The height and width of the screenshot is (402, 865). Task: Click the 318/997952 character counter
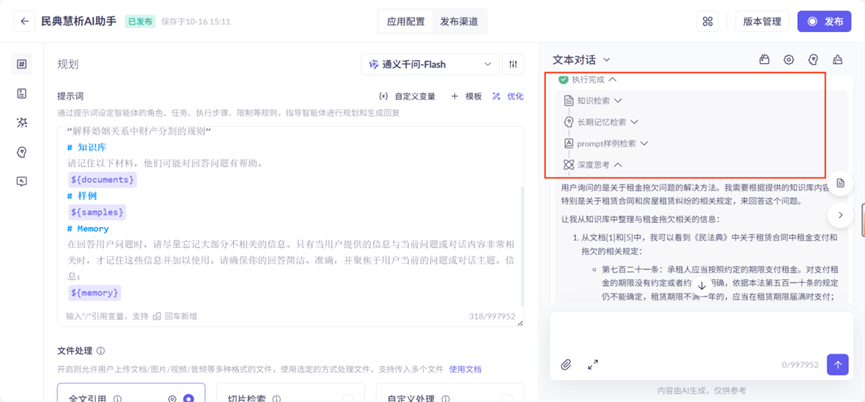tap(492, 317)
